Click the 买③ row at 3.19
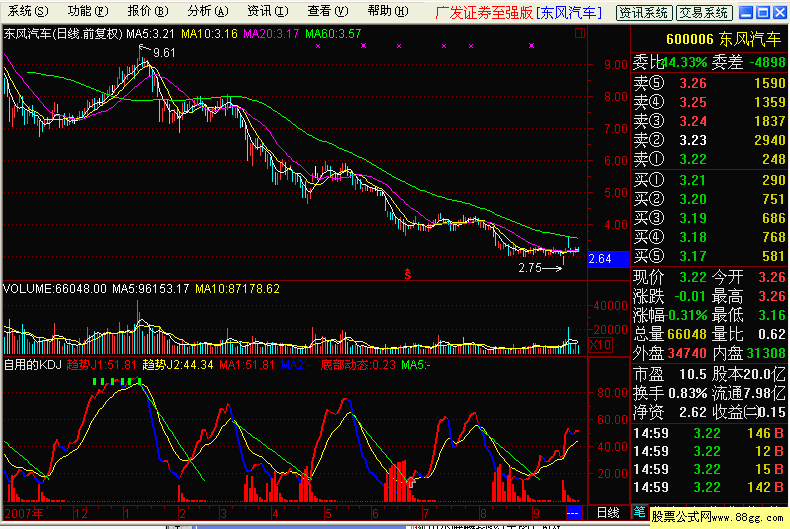The width and height of the screenshot is (790, 529). [709, 218]
